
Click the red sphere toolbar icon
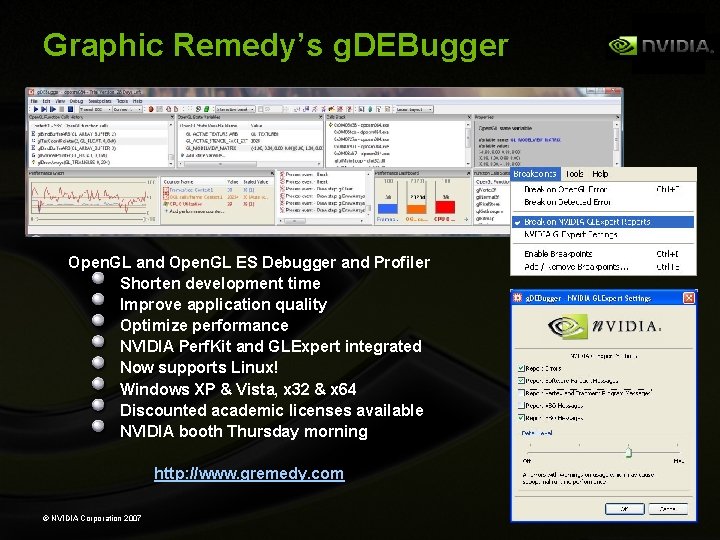click(151, 109)
